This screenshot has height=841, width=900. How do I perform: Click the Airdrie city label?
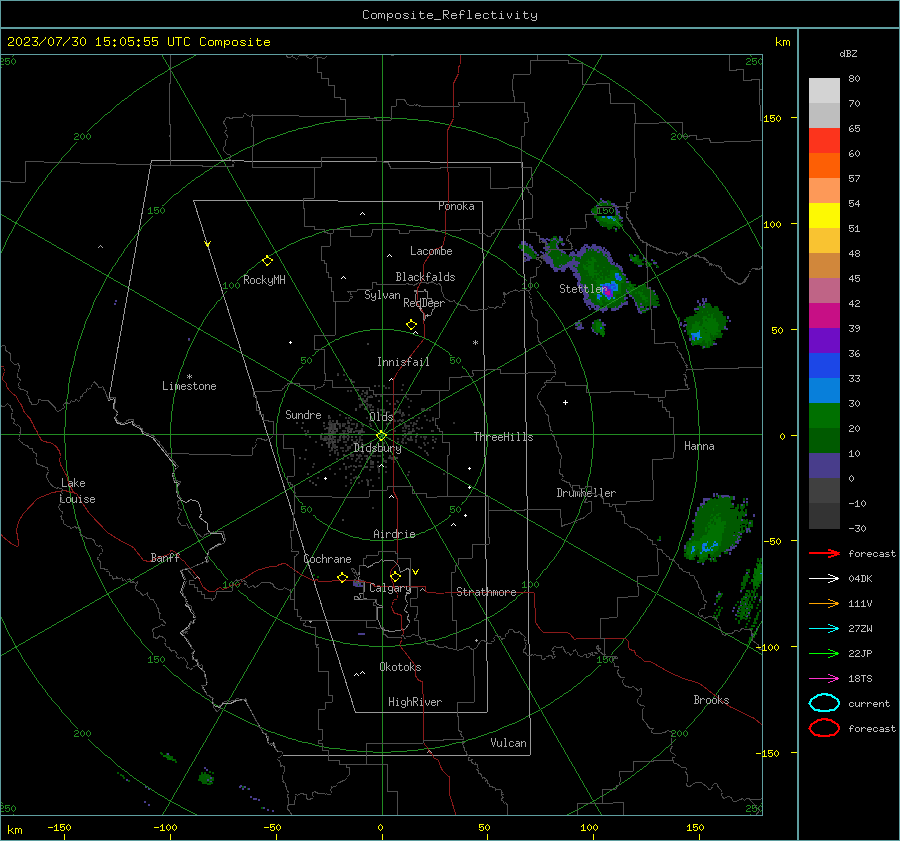pyautogui.click(x=394, y=534)
